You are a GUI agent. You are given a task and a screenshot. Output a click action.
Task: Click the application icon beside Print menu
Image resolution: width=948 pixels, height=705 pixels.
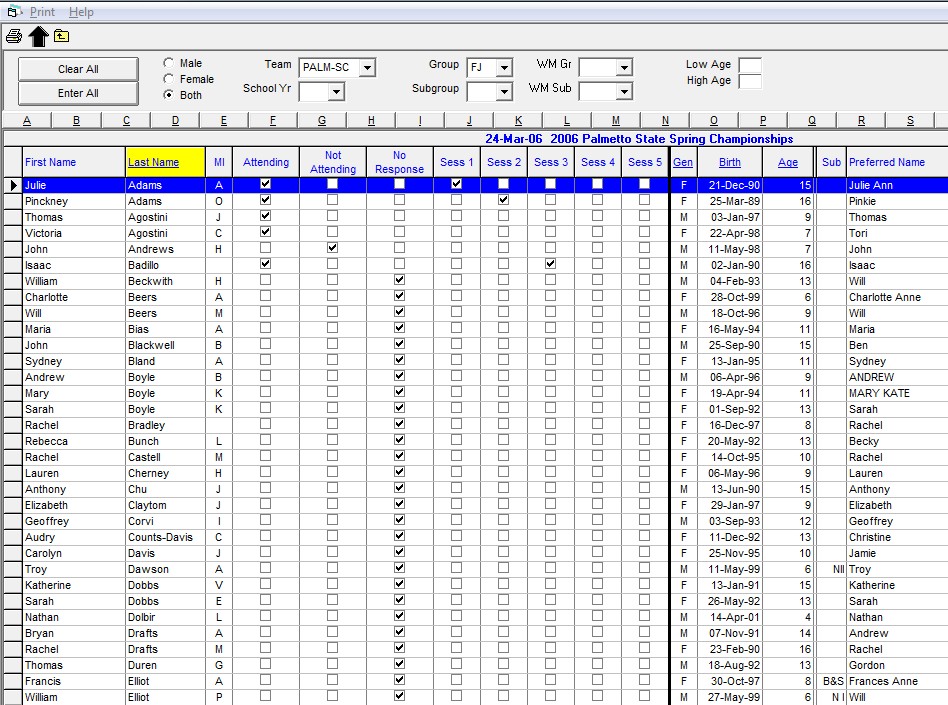coord(13,12)
